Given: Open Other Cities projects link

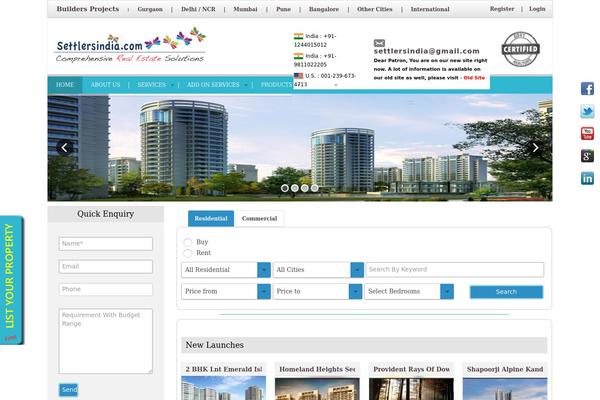Looking at the screenshot, I should pos(375,9).
